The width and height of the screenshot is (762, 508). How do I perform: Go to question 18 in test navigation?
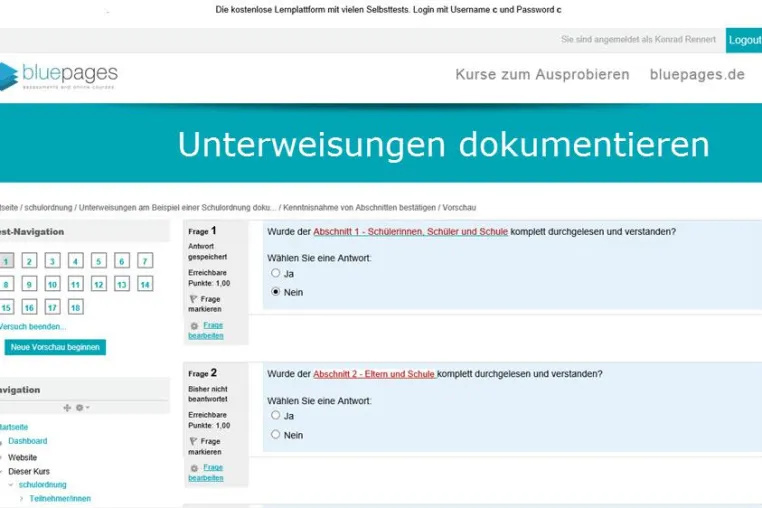[75, 307]
